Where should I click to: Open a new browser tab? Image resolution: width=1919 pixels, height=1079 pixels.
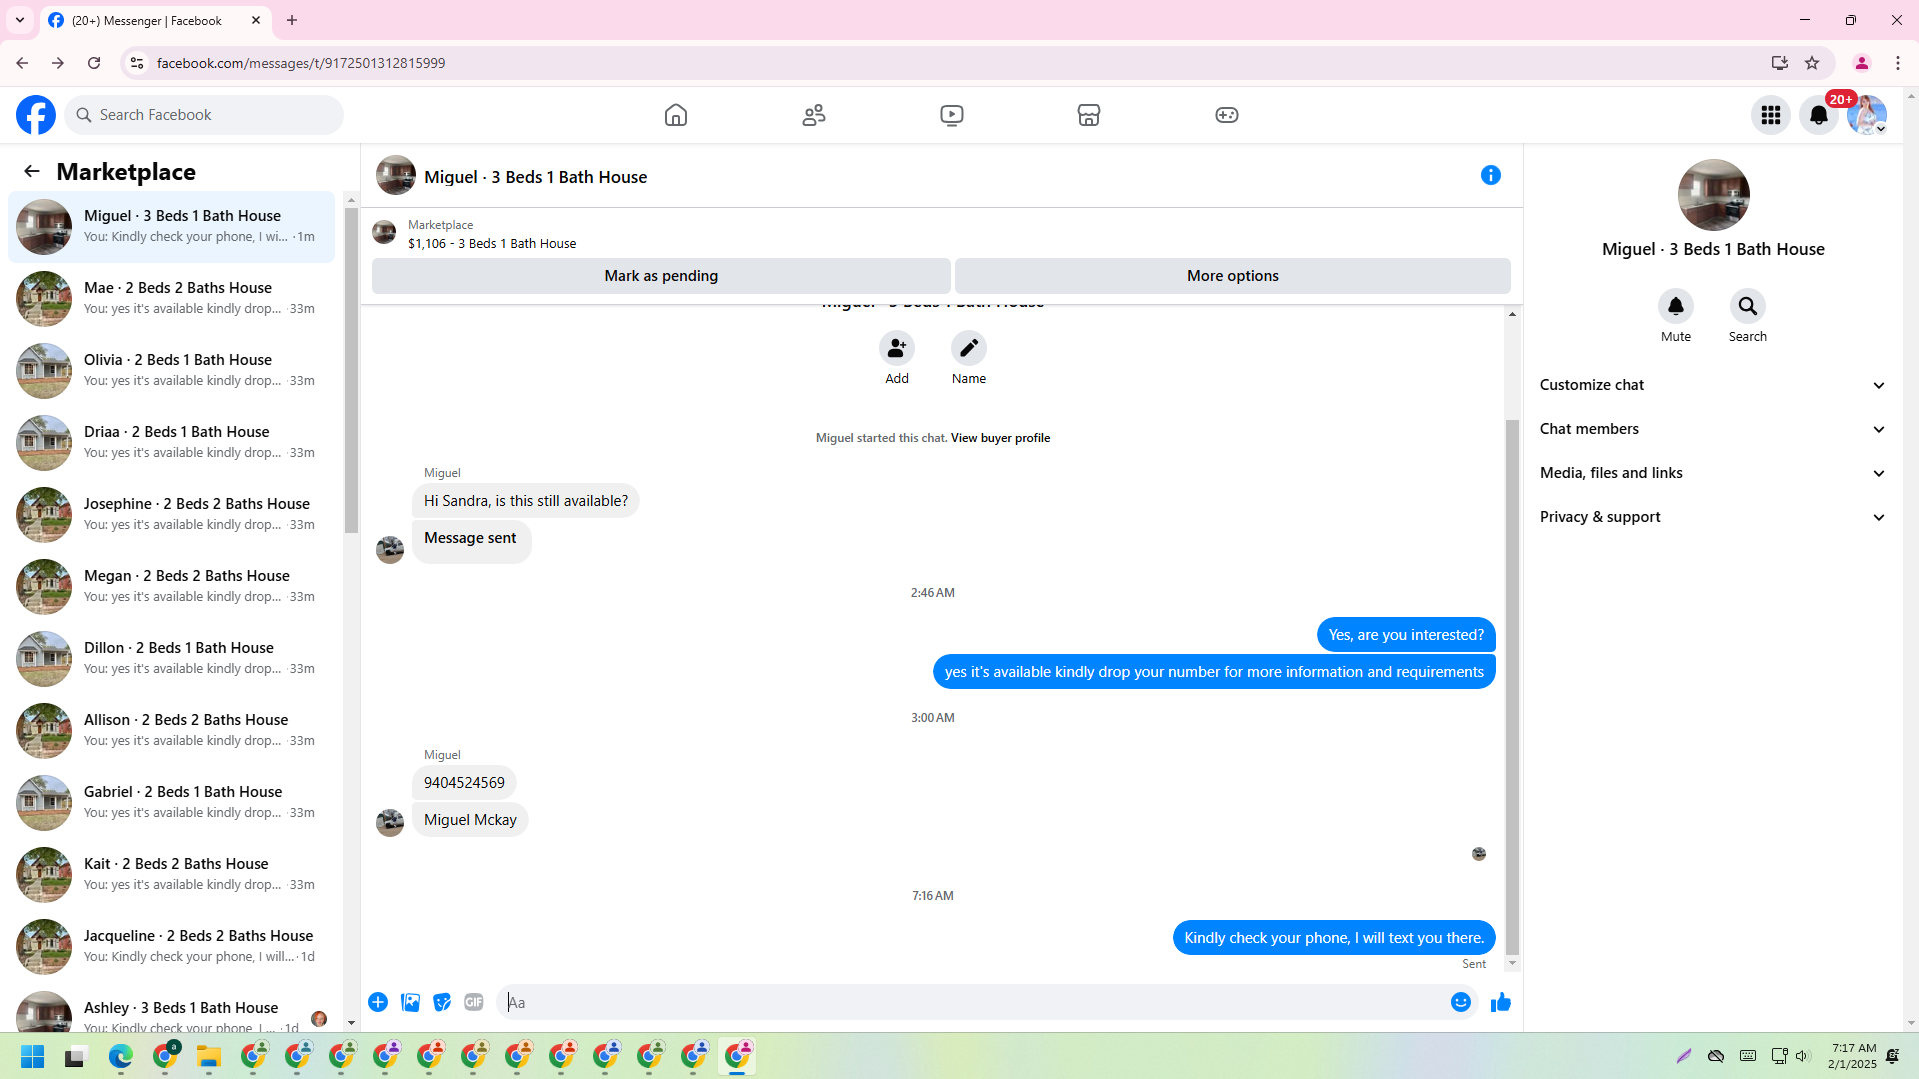(x=292, y=20)
